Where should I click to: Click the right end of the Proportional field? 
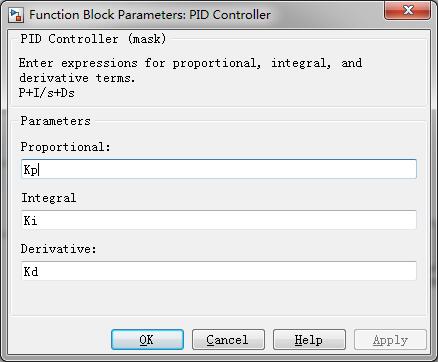(408, 169)
